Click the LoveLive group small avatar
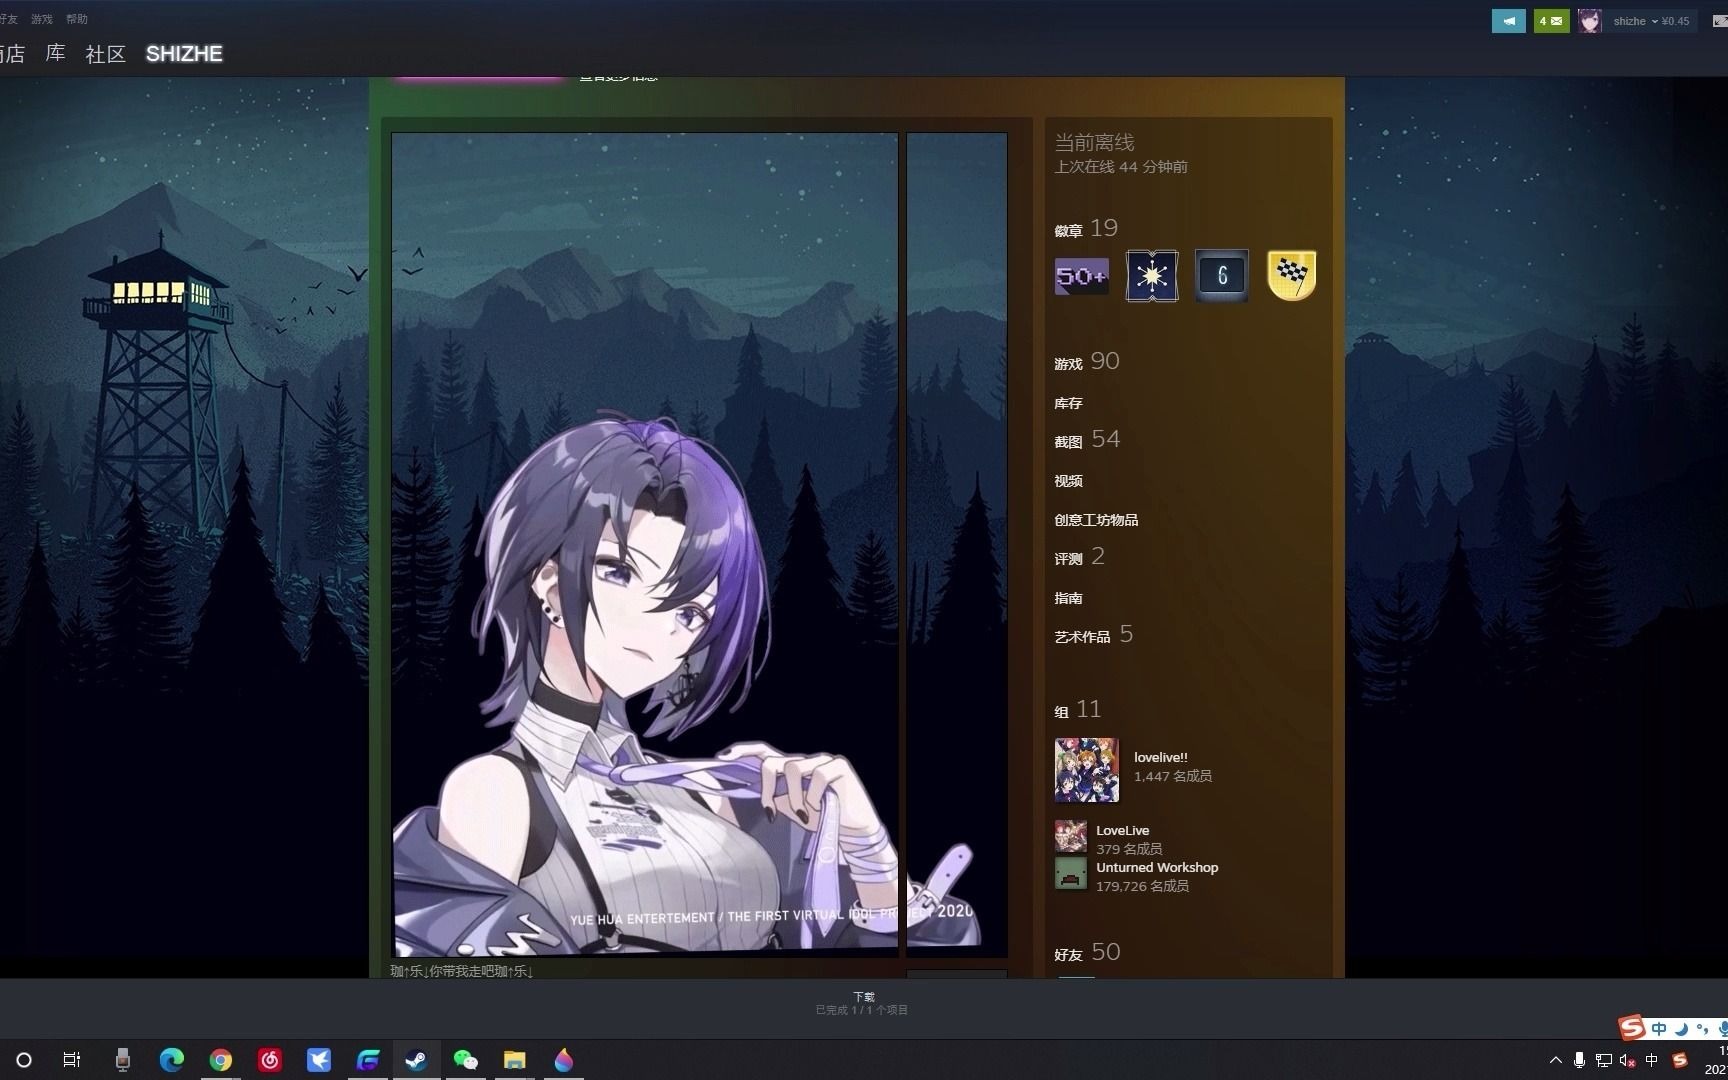The image size is (1728, 1080). click(x=1071, y=836)
